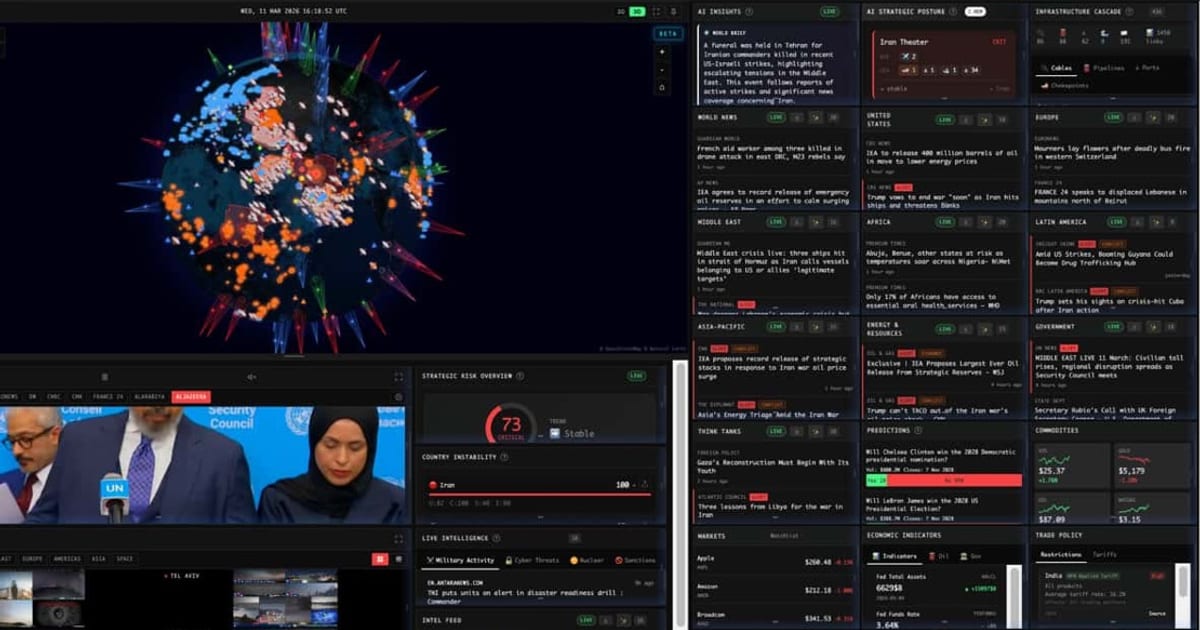Open help for Predictions panel

coord(920,430)
